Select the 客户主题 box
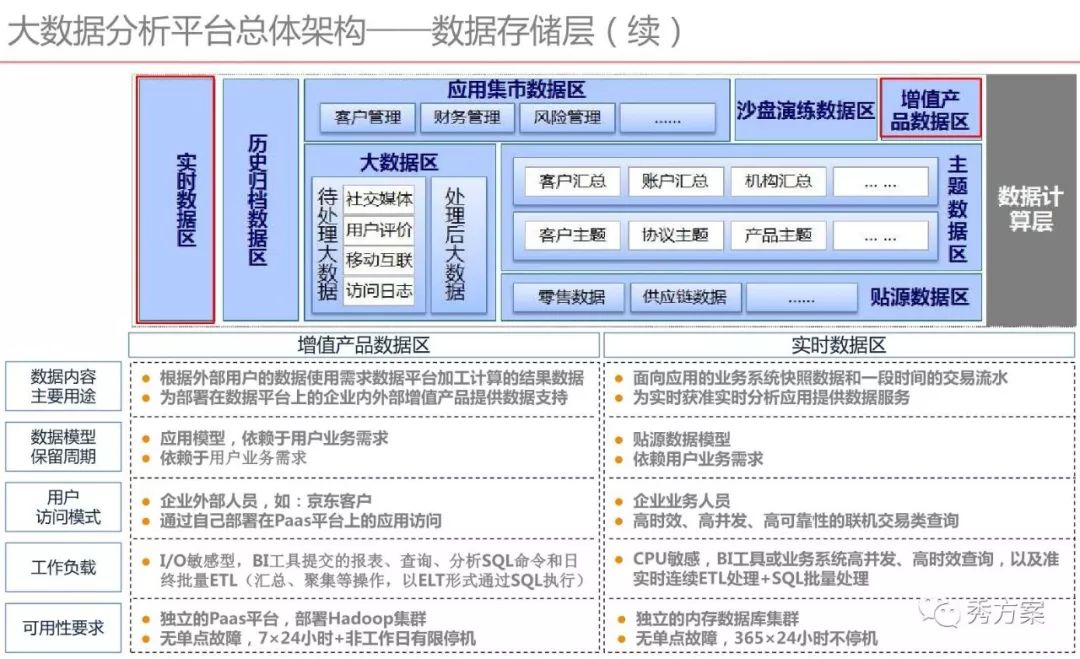Viewport: 1080px width, 659px height. point(572,236)
